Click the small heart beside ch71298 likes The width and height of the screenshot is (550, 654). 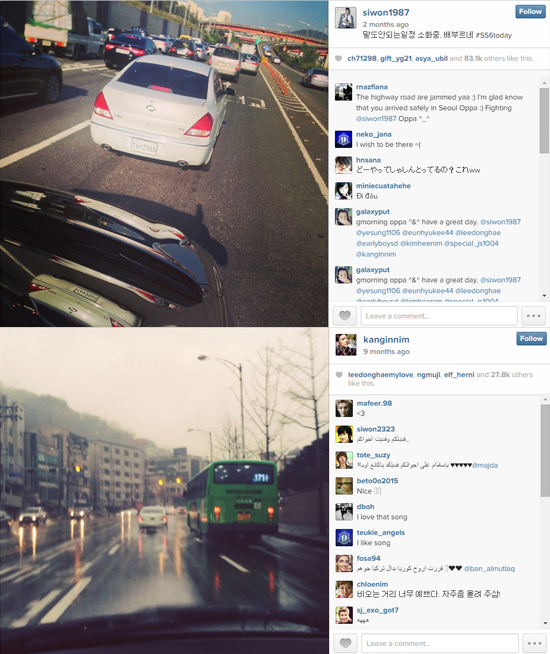pos(339,58)
